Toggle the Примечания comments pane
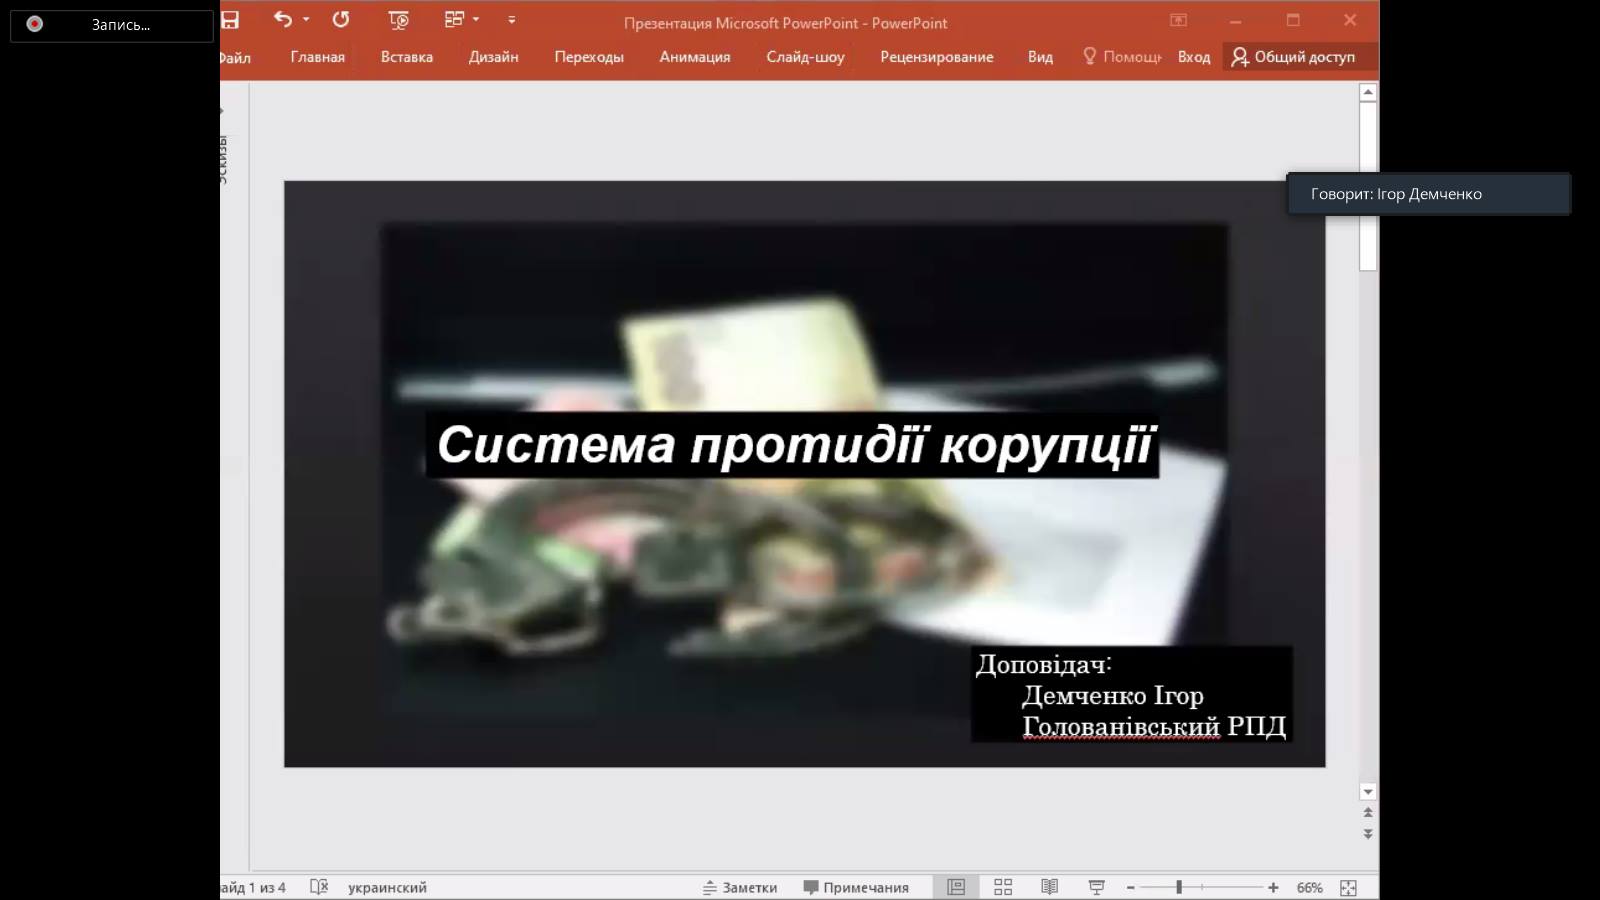This screenshot has width=1600, height=900. 856,887
